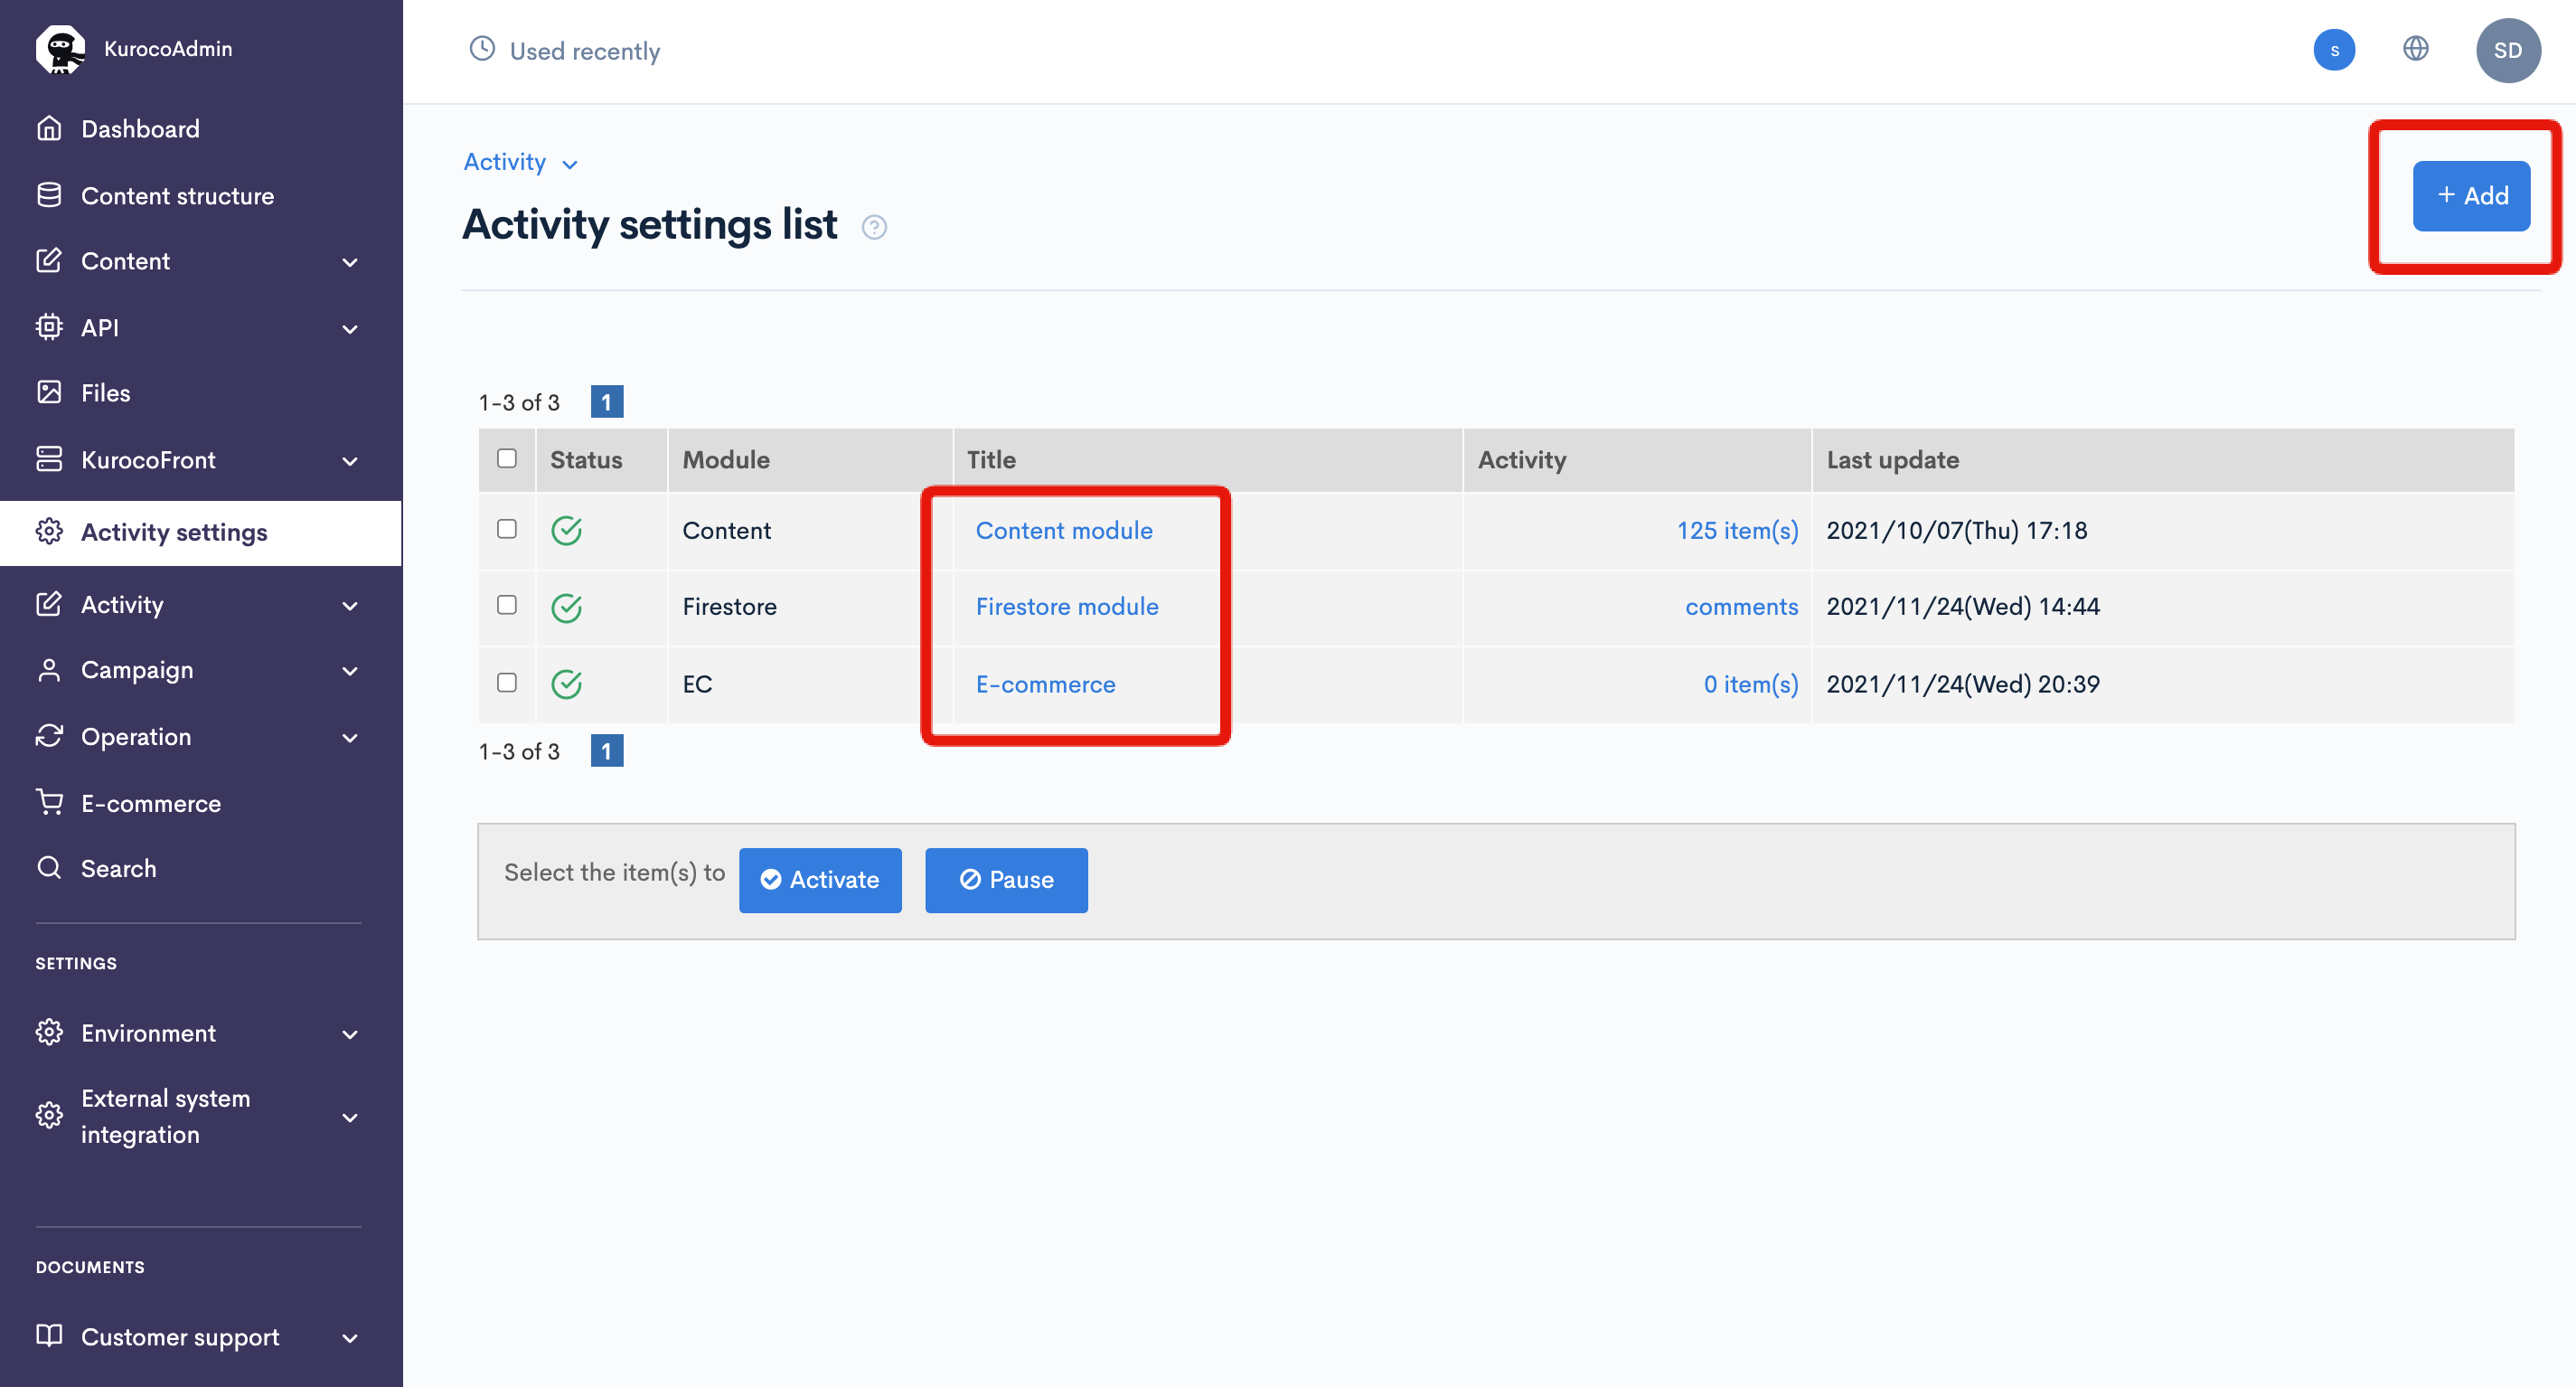Expand the Operation sidebar section
This screenshot has height=1387, width=2576.
click(350, 737)
